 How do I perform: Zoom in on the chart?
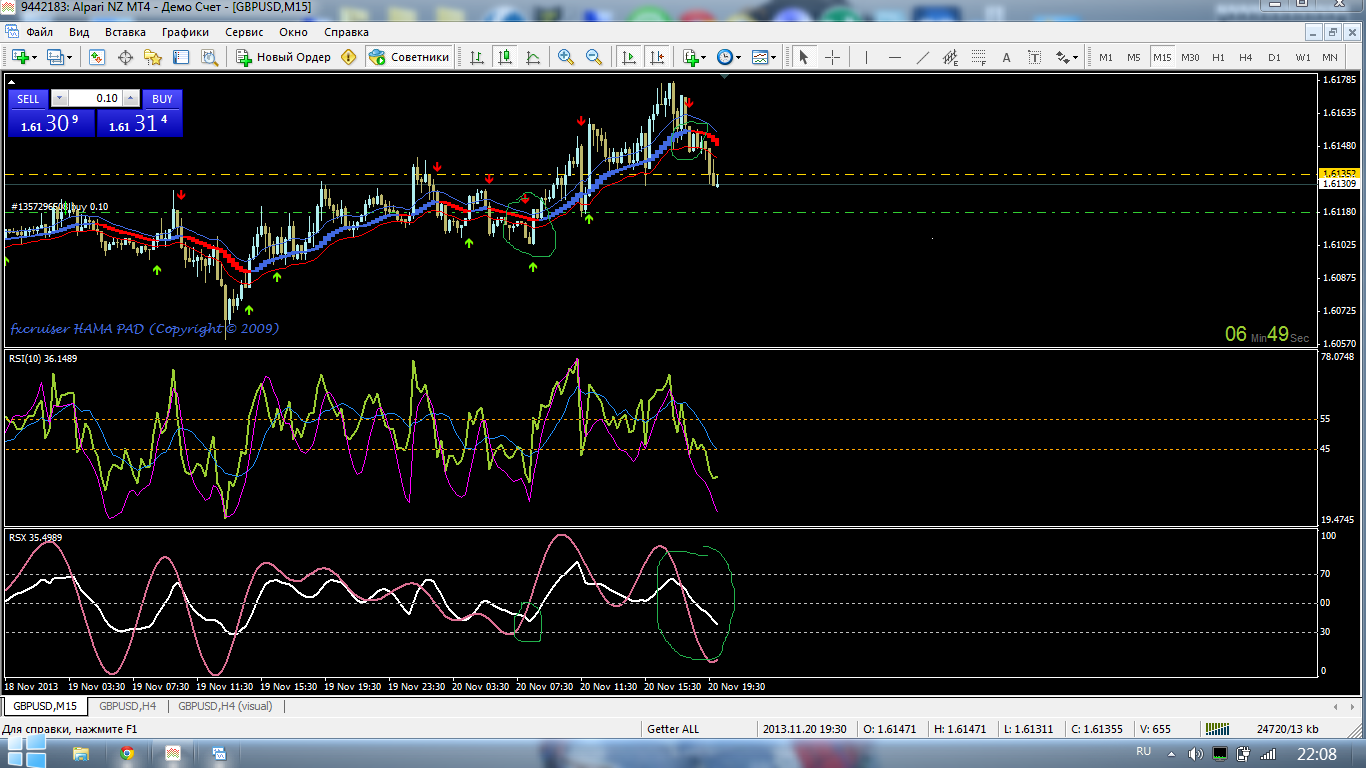coord(566,57)
